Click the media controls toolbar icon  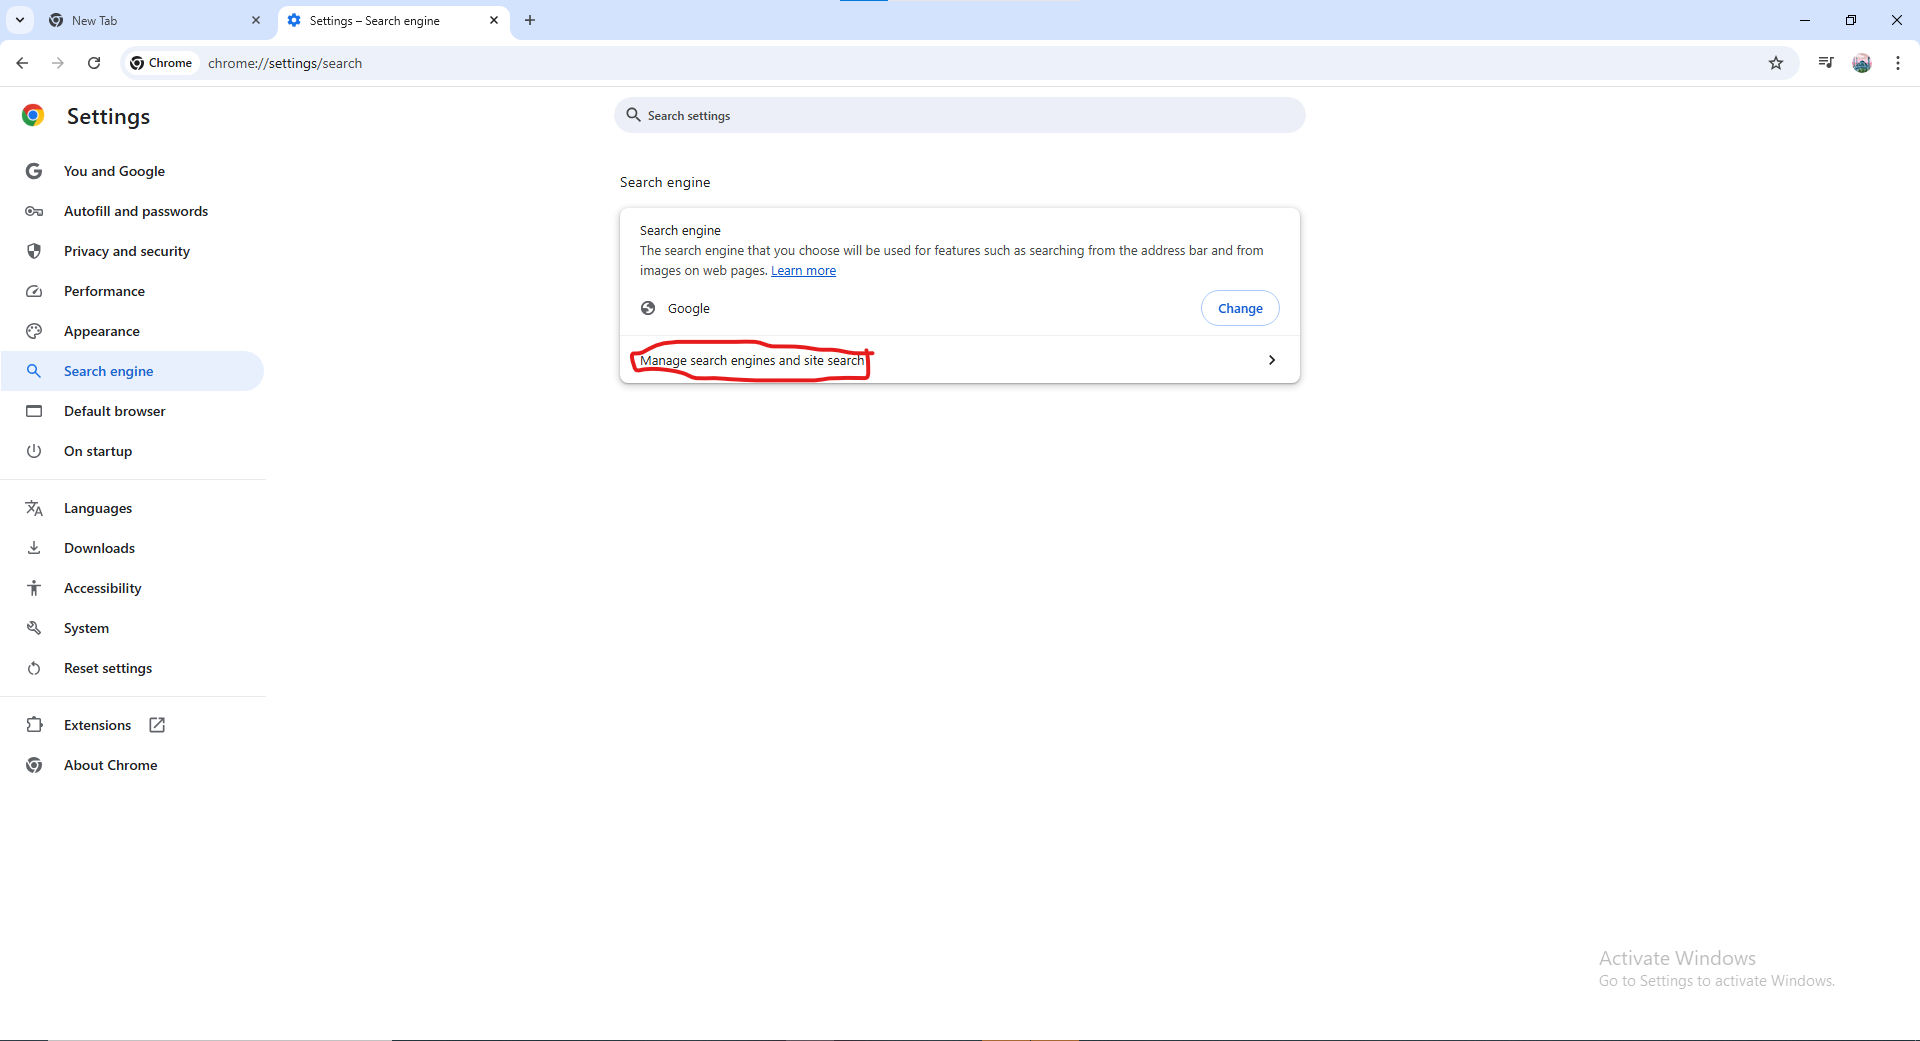click(1825, 62)
